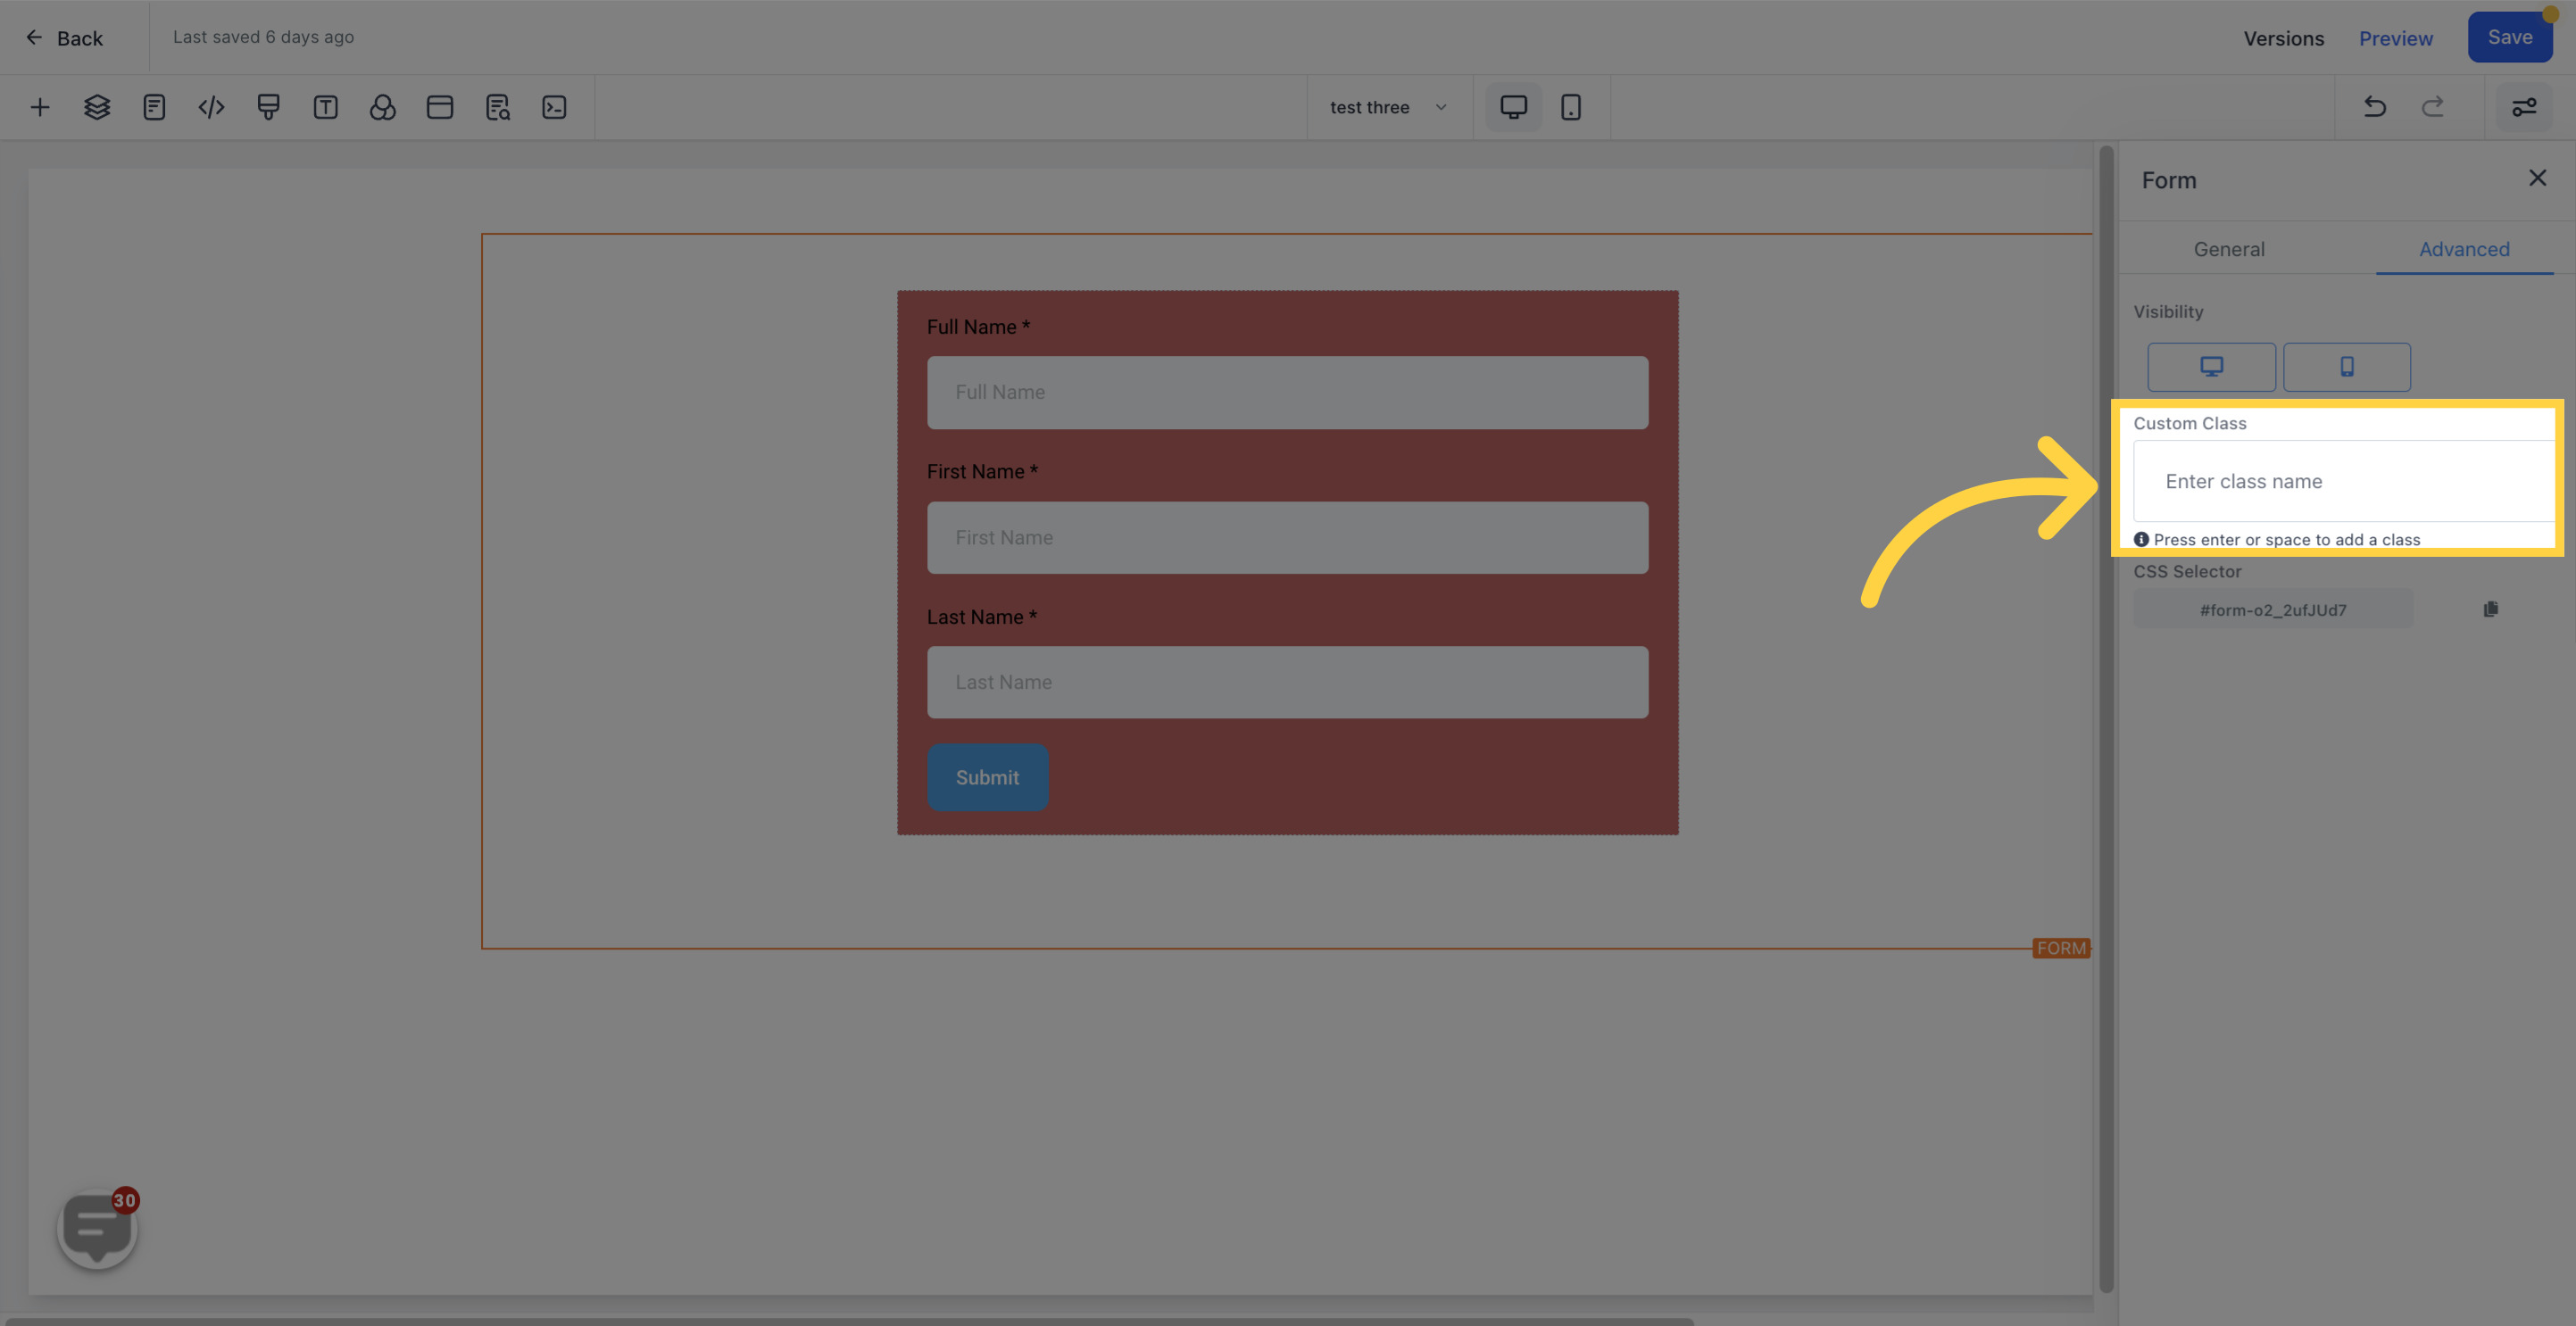Open the 'test three' page dropdown

click(x=1388, y=107)
